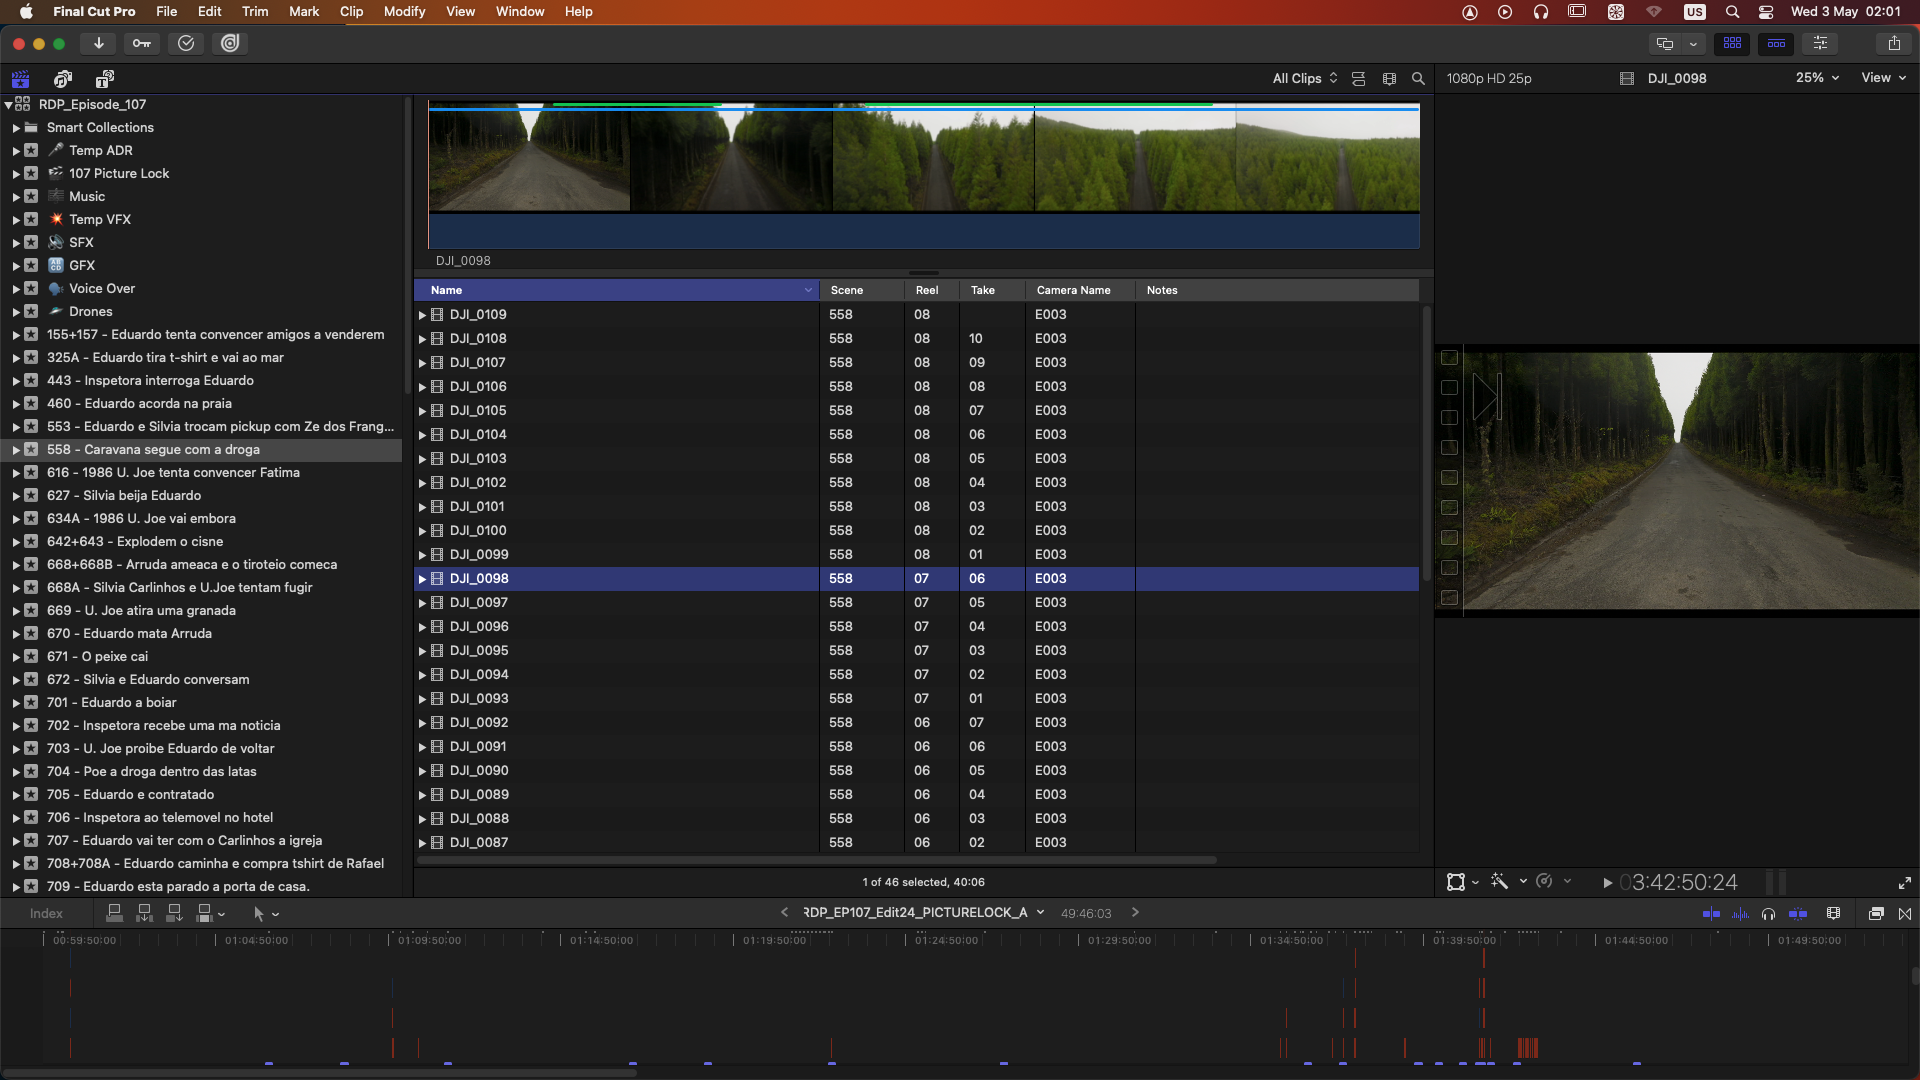Click the Index button
The width and height of the screenshot is (1920, 1080).
[x=46, y=913]
